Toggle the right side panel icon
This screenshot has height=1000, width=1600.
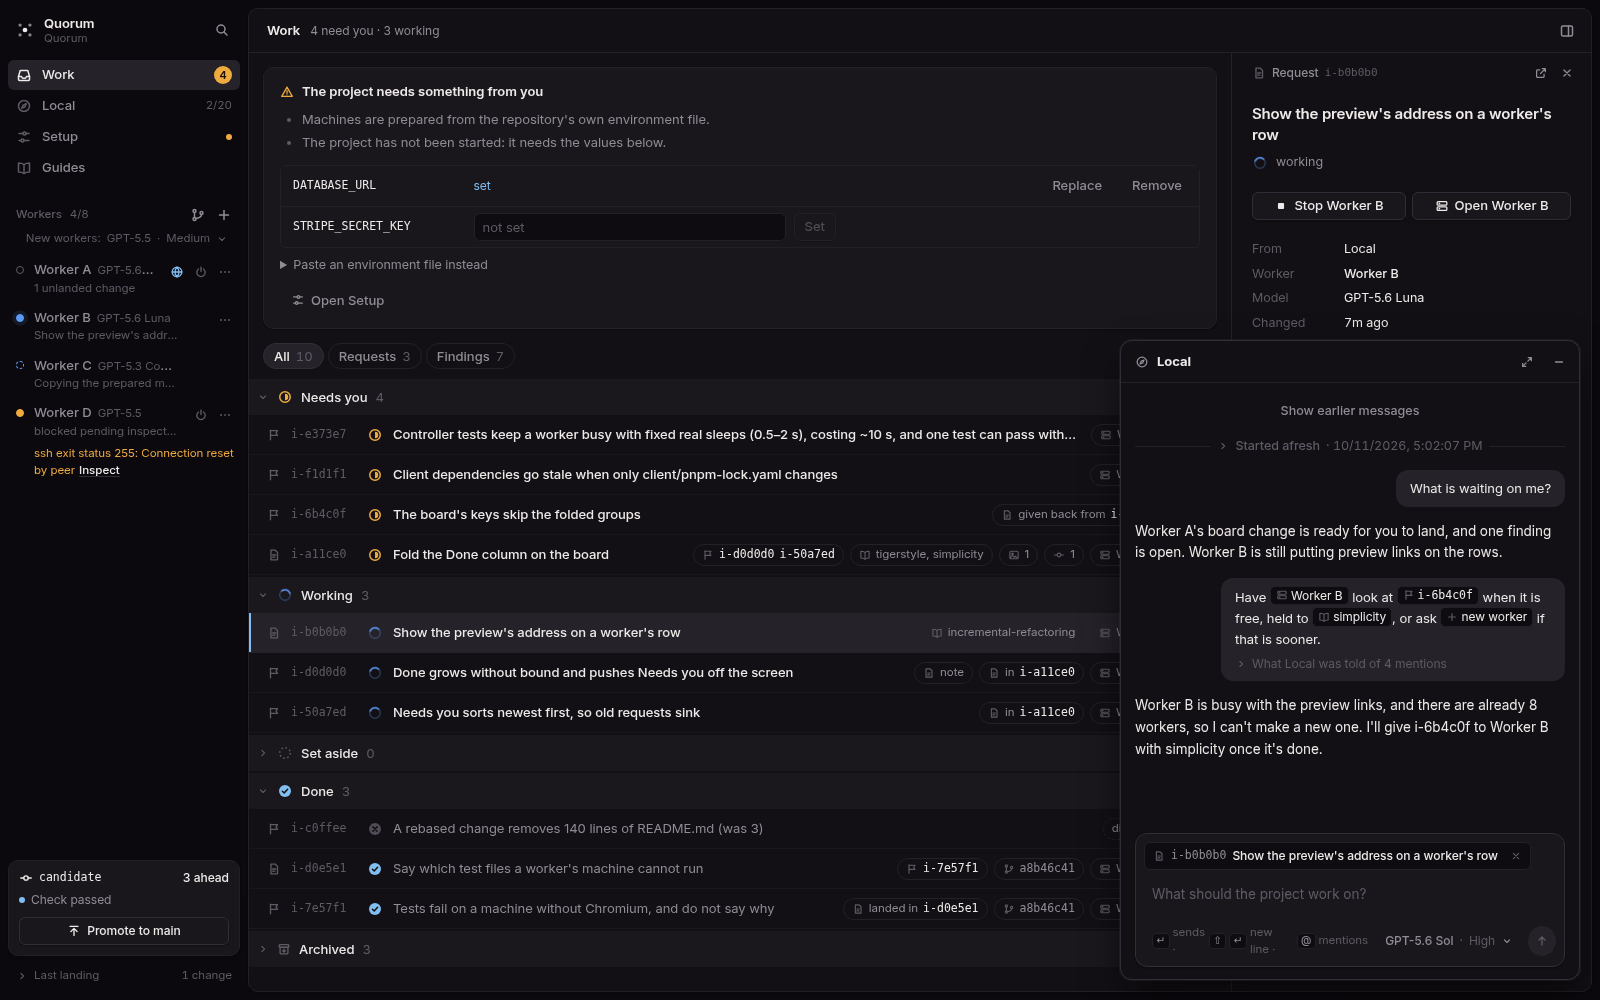1567,31
